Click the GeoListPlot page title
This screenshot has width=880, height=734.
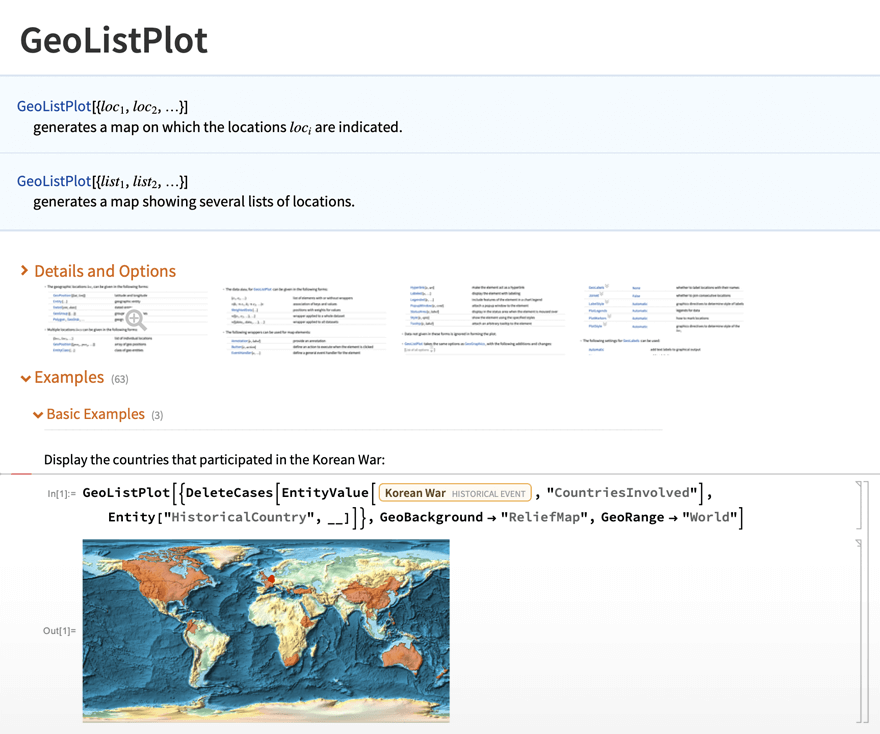pos(114,40)
